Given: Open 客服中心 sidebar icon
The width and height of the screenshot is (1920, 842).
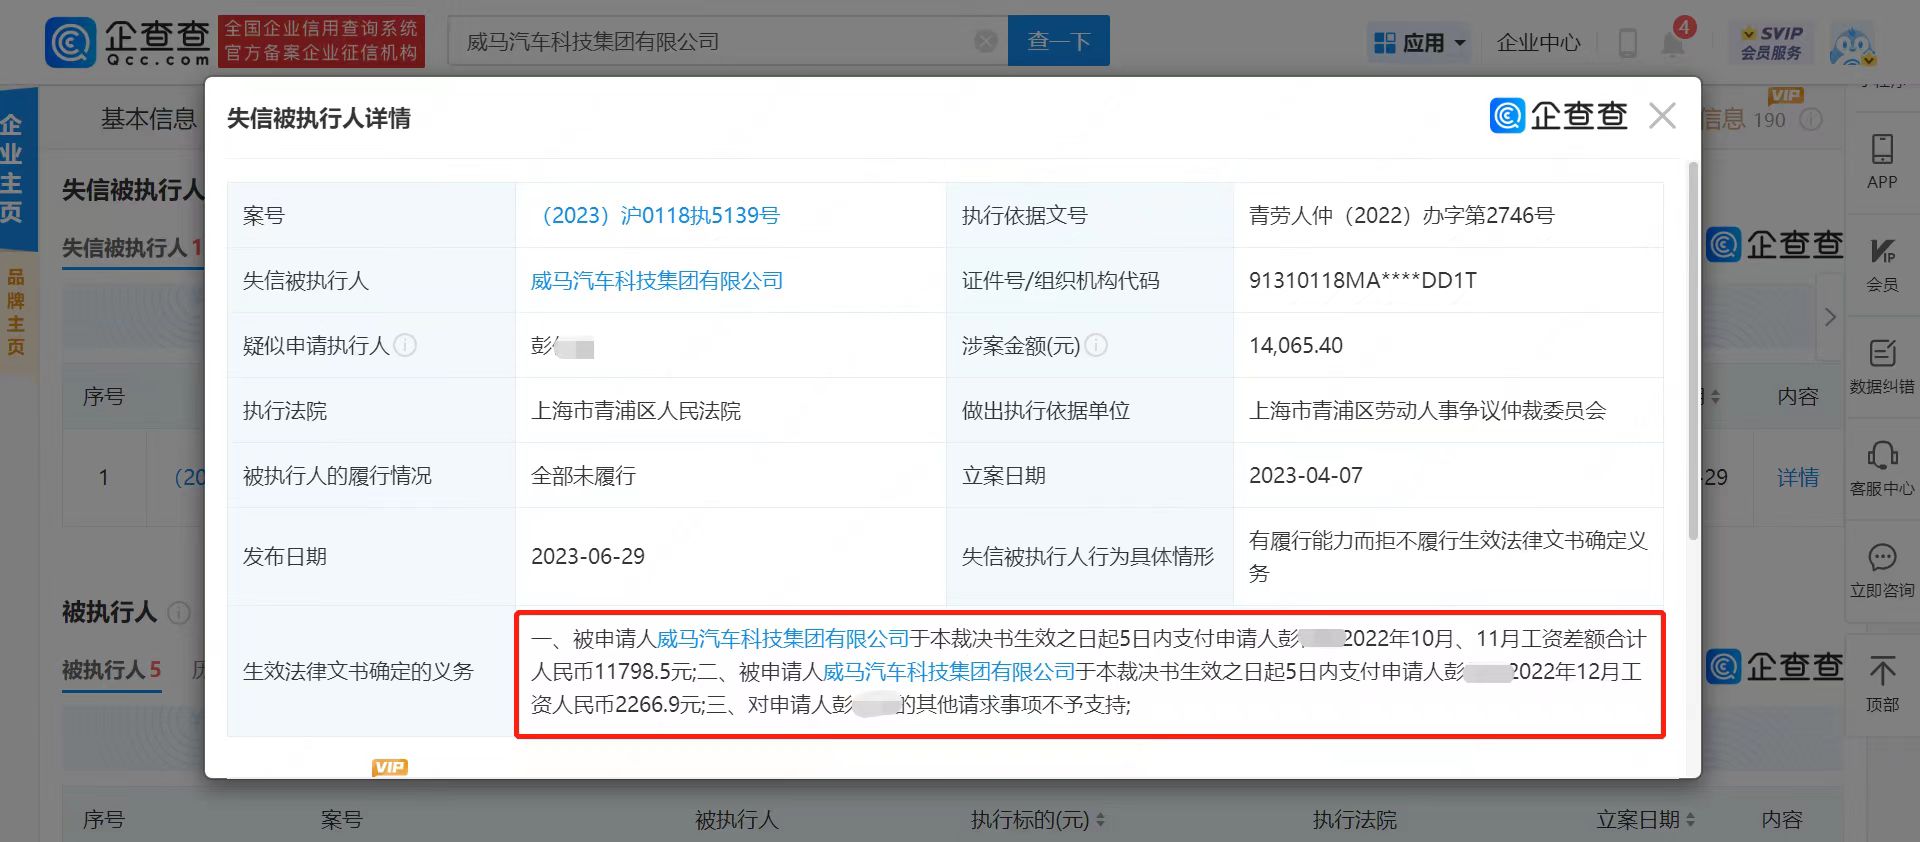Looking at the screenshot, I should pyautogui.click(x=1882, y=468).
